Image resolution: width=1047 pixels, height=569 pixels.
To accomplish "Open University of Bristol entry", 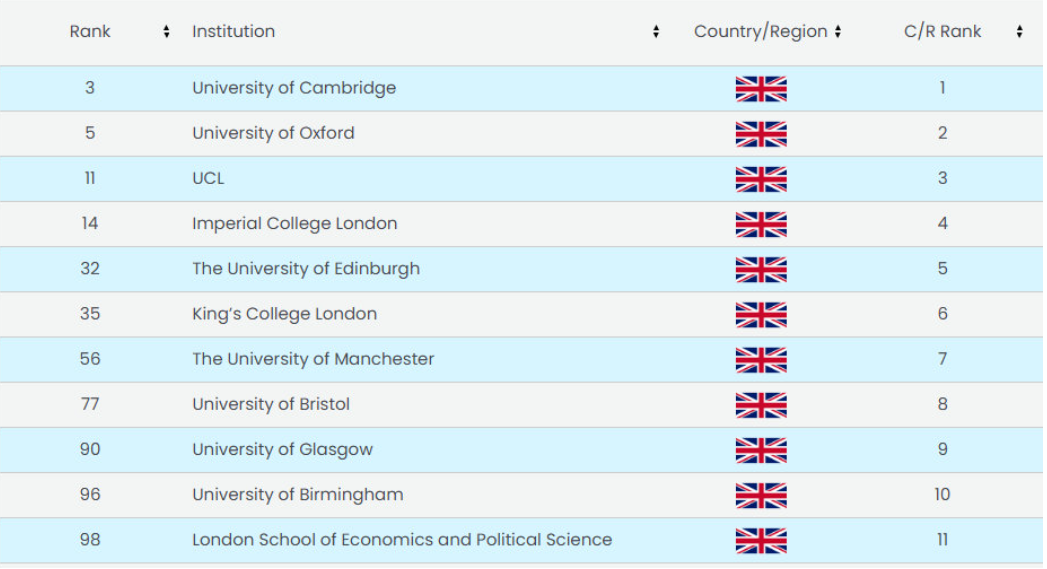I will click(x=270, y=404).
